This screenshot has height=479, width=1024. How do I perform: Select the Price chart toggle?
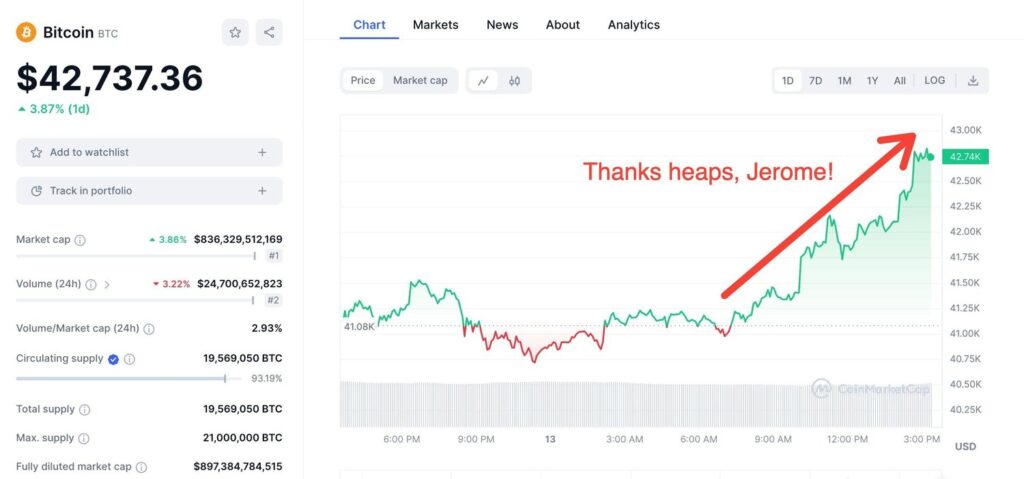363,81
